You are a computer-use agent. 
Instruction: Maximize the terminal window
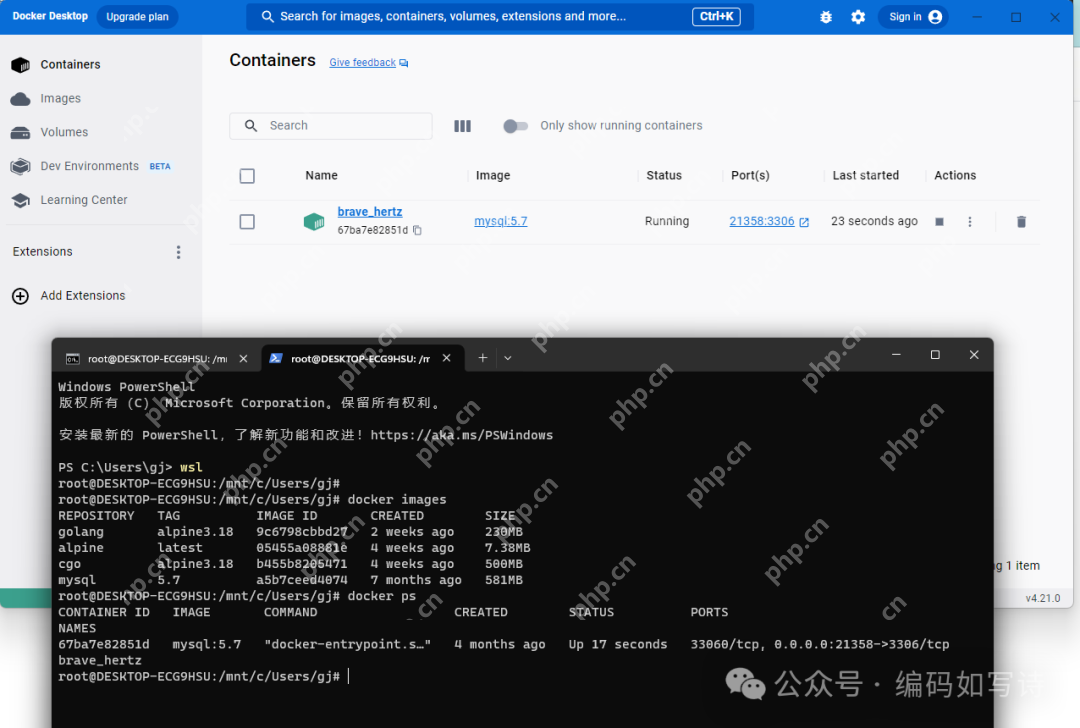point(935,355)
